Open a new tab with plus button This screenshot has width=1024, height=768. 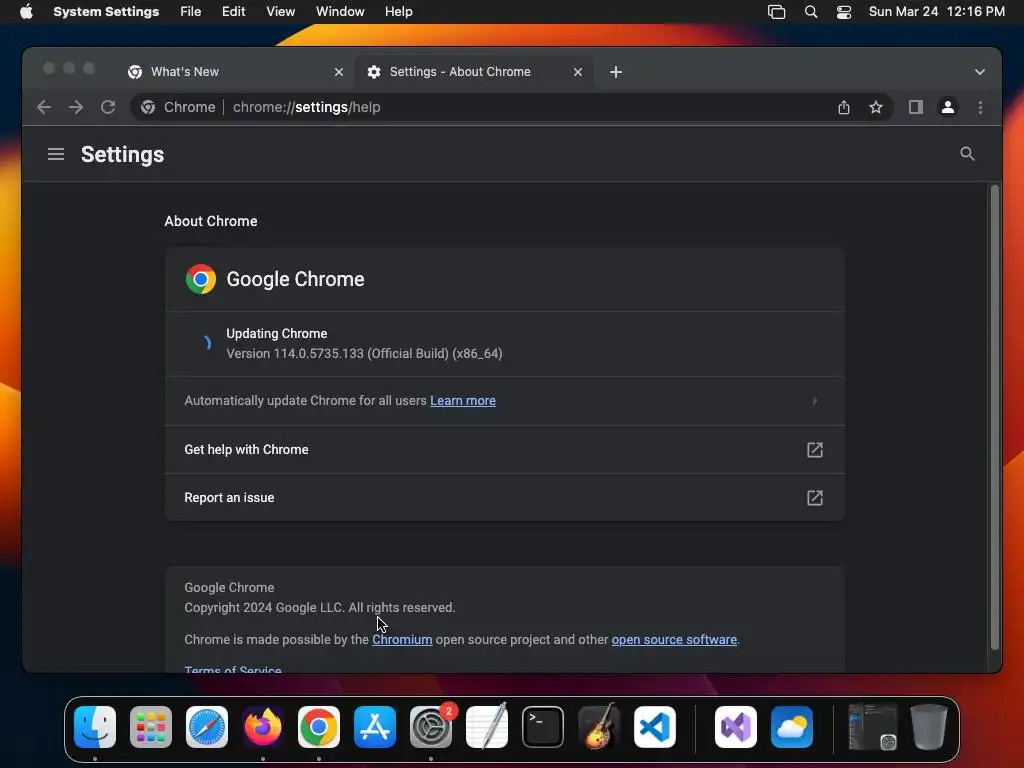tap(616, 72)
